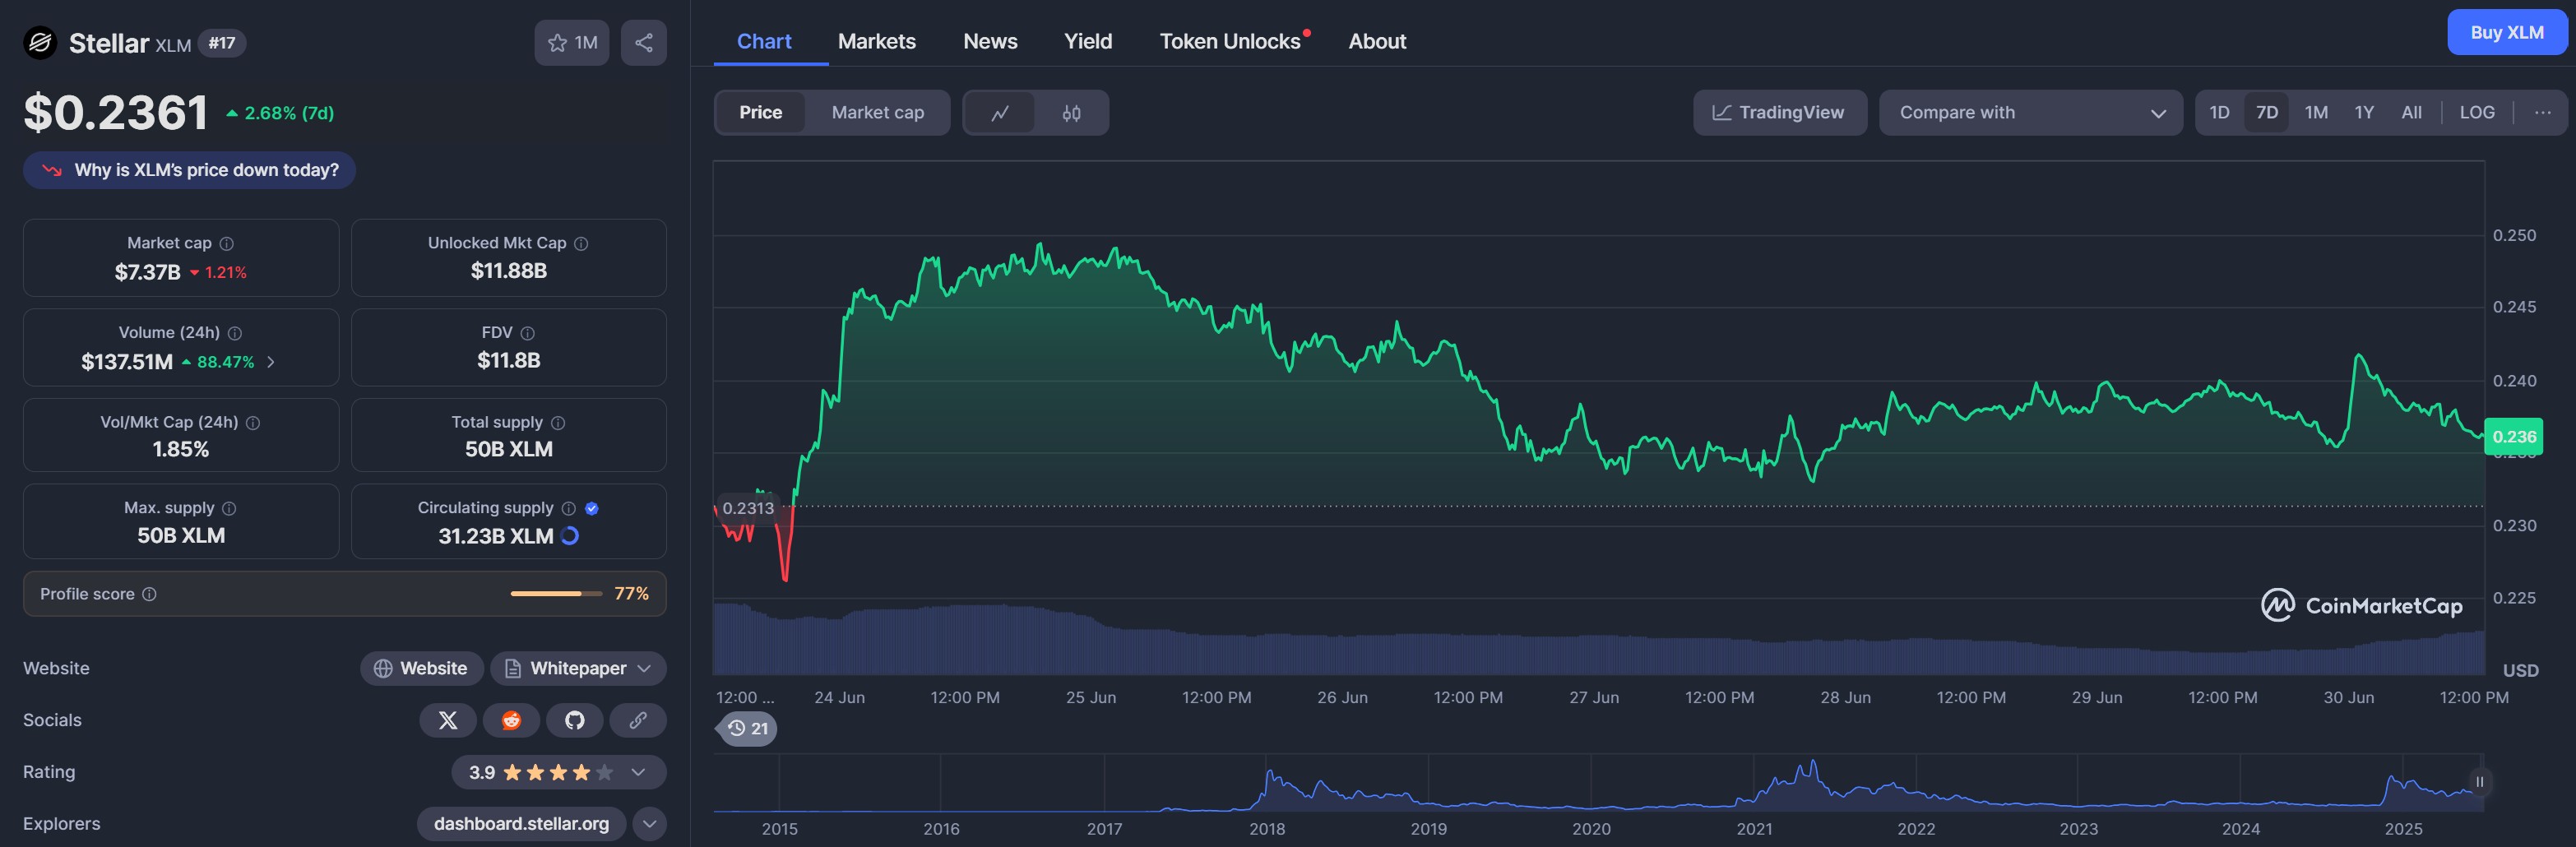Open the share icon button

click(644, 43)
